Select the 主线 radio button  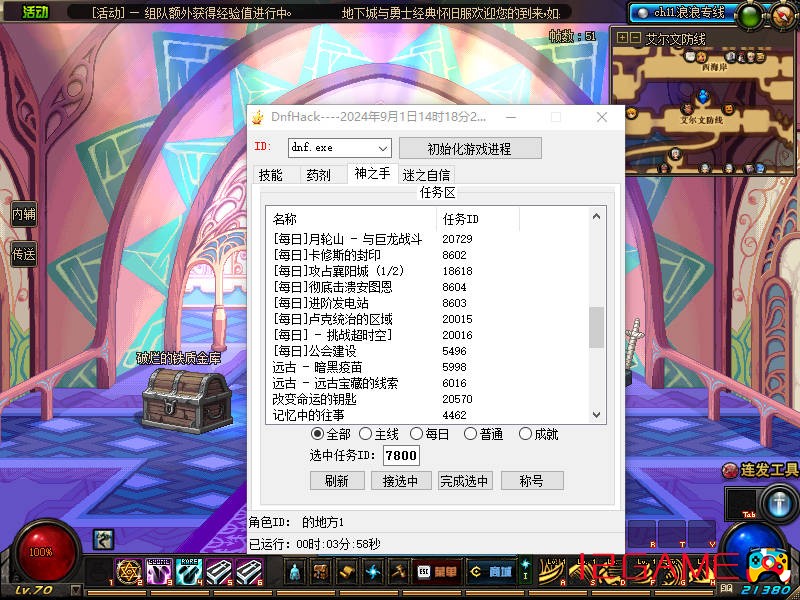coord(365,434)
